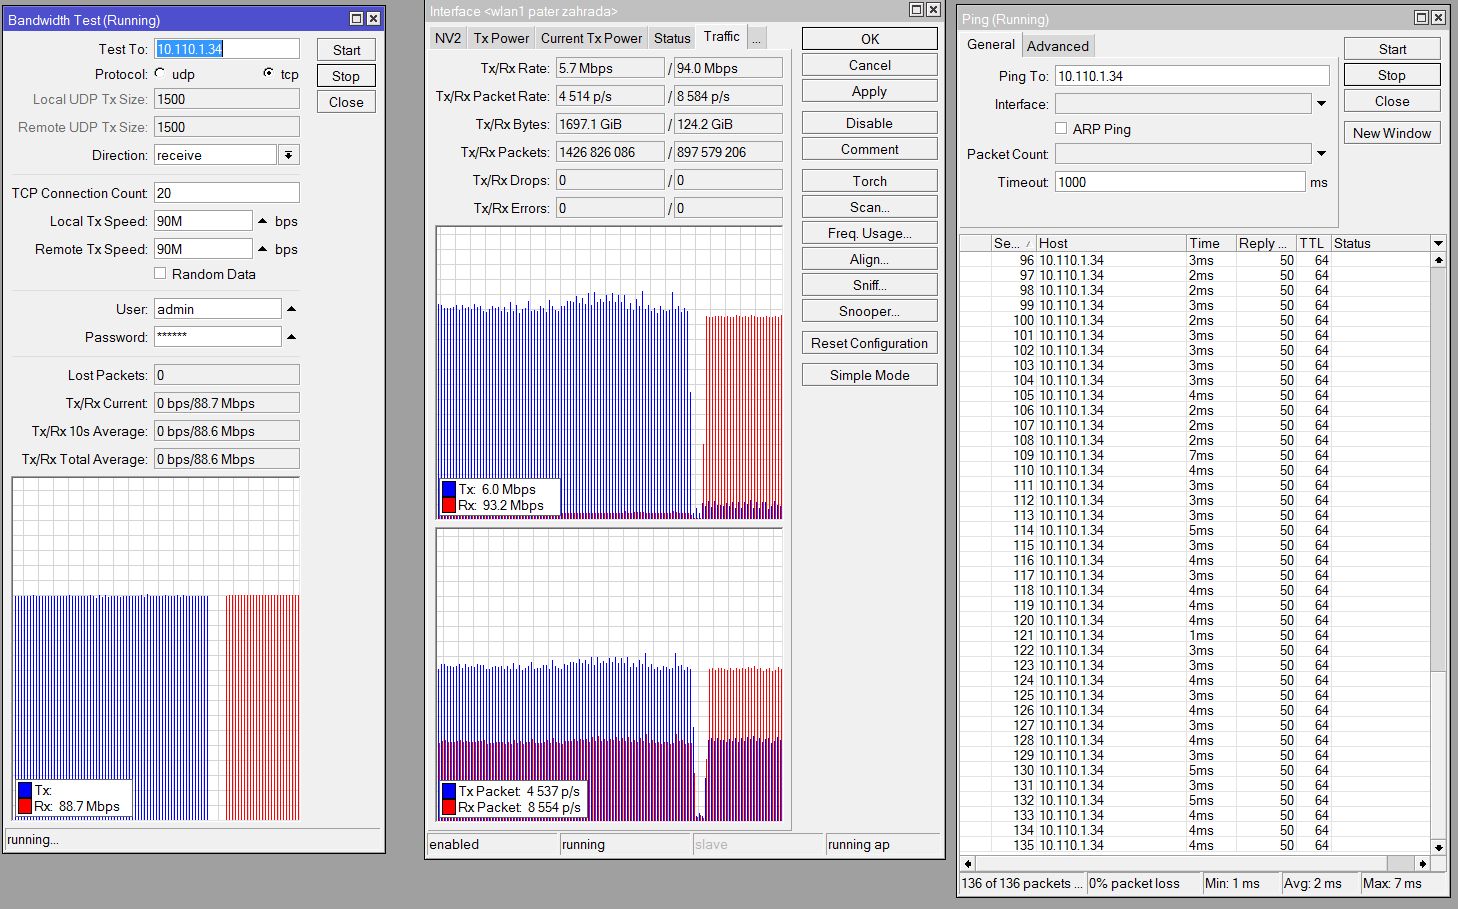Enable the Random Data checkbox

(160, 273)
